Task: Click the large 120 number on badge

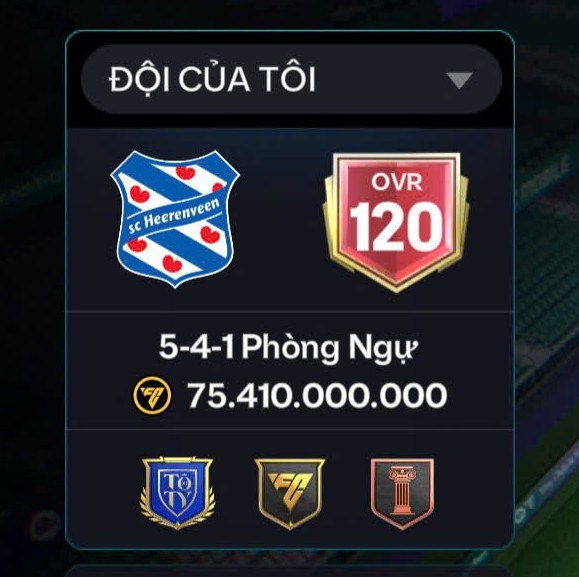Action: tap(396, 227)
